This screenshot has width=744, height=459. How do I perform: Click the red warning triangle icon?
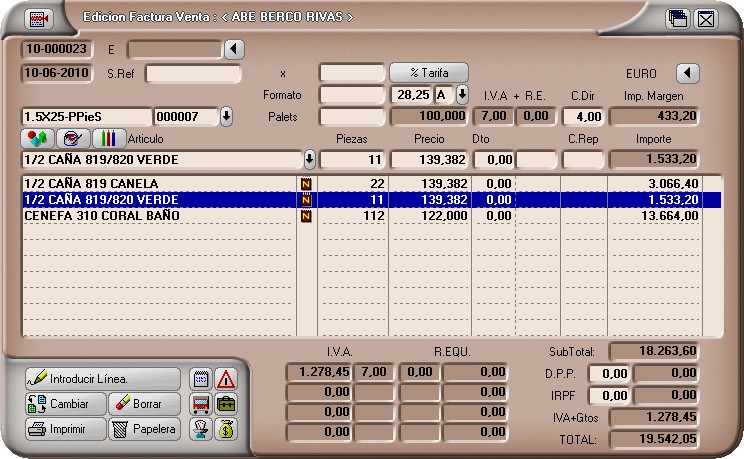[226, 379]
